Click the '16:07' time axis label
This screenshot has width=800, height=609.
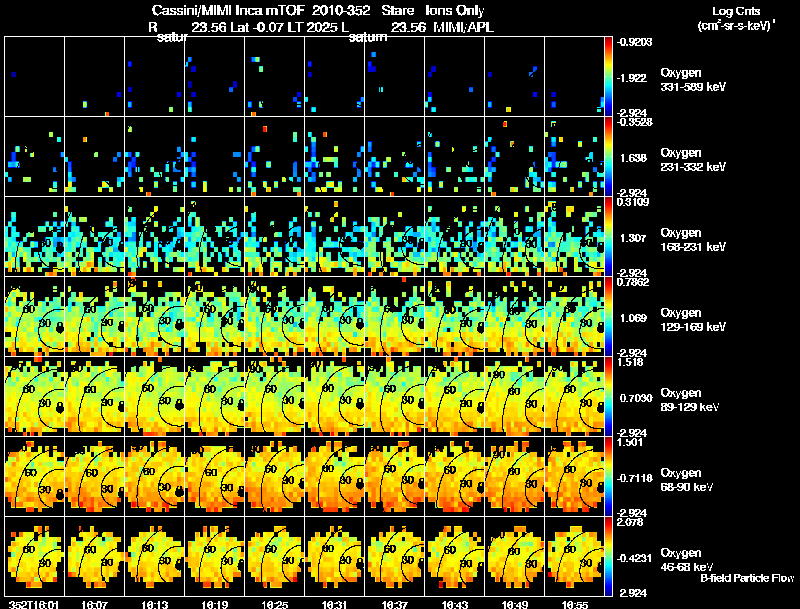(94, 604)
